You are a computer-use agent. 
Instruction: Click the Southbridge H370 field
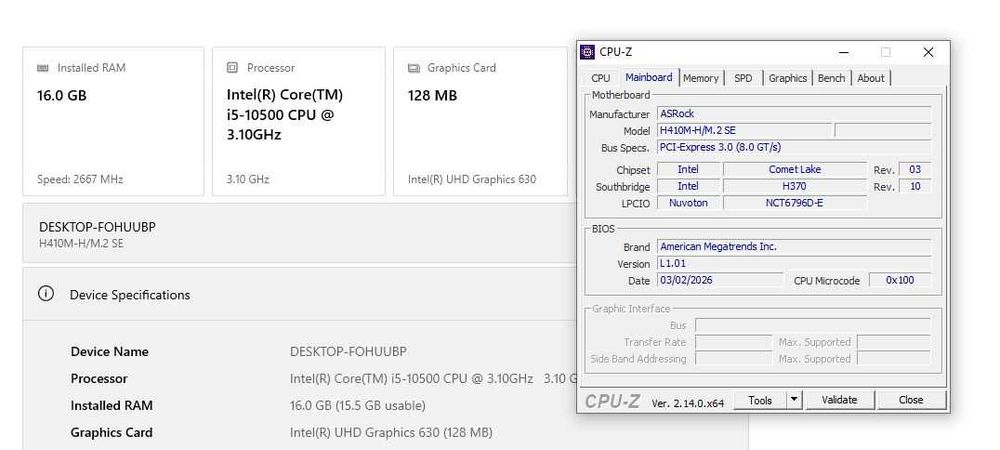pos(795,187)
